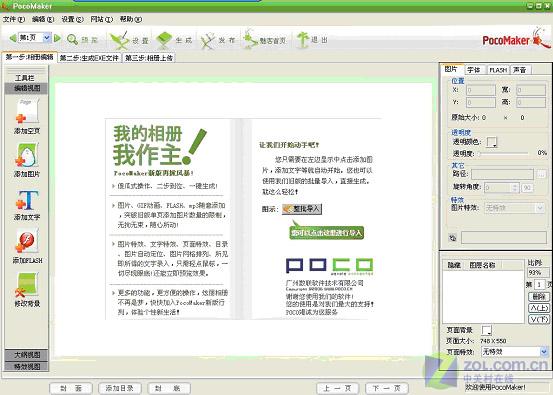Image resolution: width=553 pixels, height=395 pixels.
Task: Switch to 大纲视图 outline view in sidebar
Action: [27, 355]
